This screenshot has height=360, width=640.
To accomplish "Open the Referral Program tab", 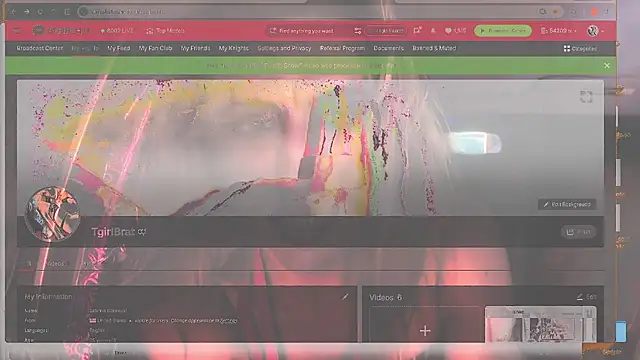I will point(342,48).
